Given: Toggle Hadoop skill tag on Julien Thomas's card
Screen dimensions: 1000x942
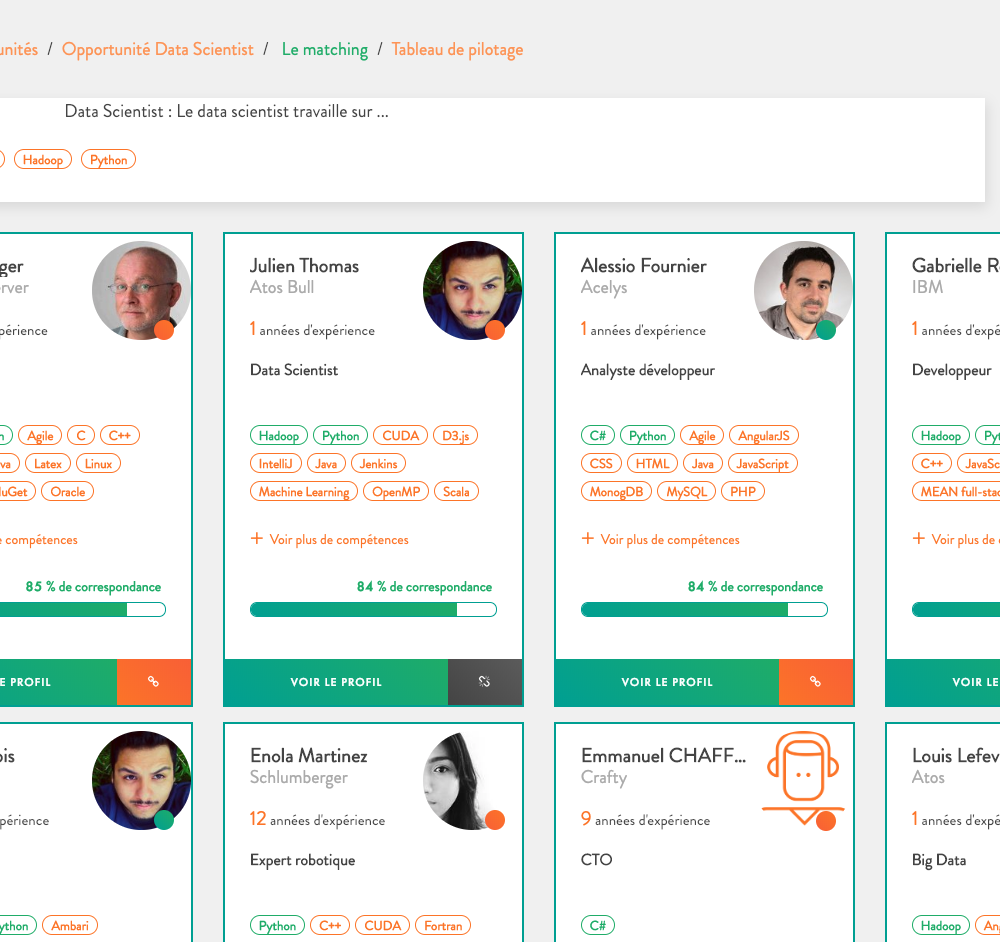Looking at the screenshot, I should click(279, 436).
